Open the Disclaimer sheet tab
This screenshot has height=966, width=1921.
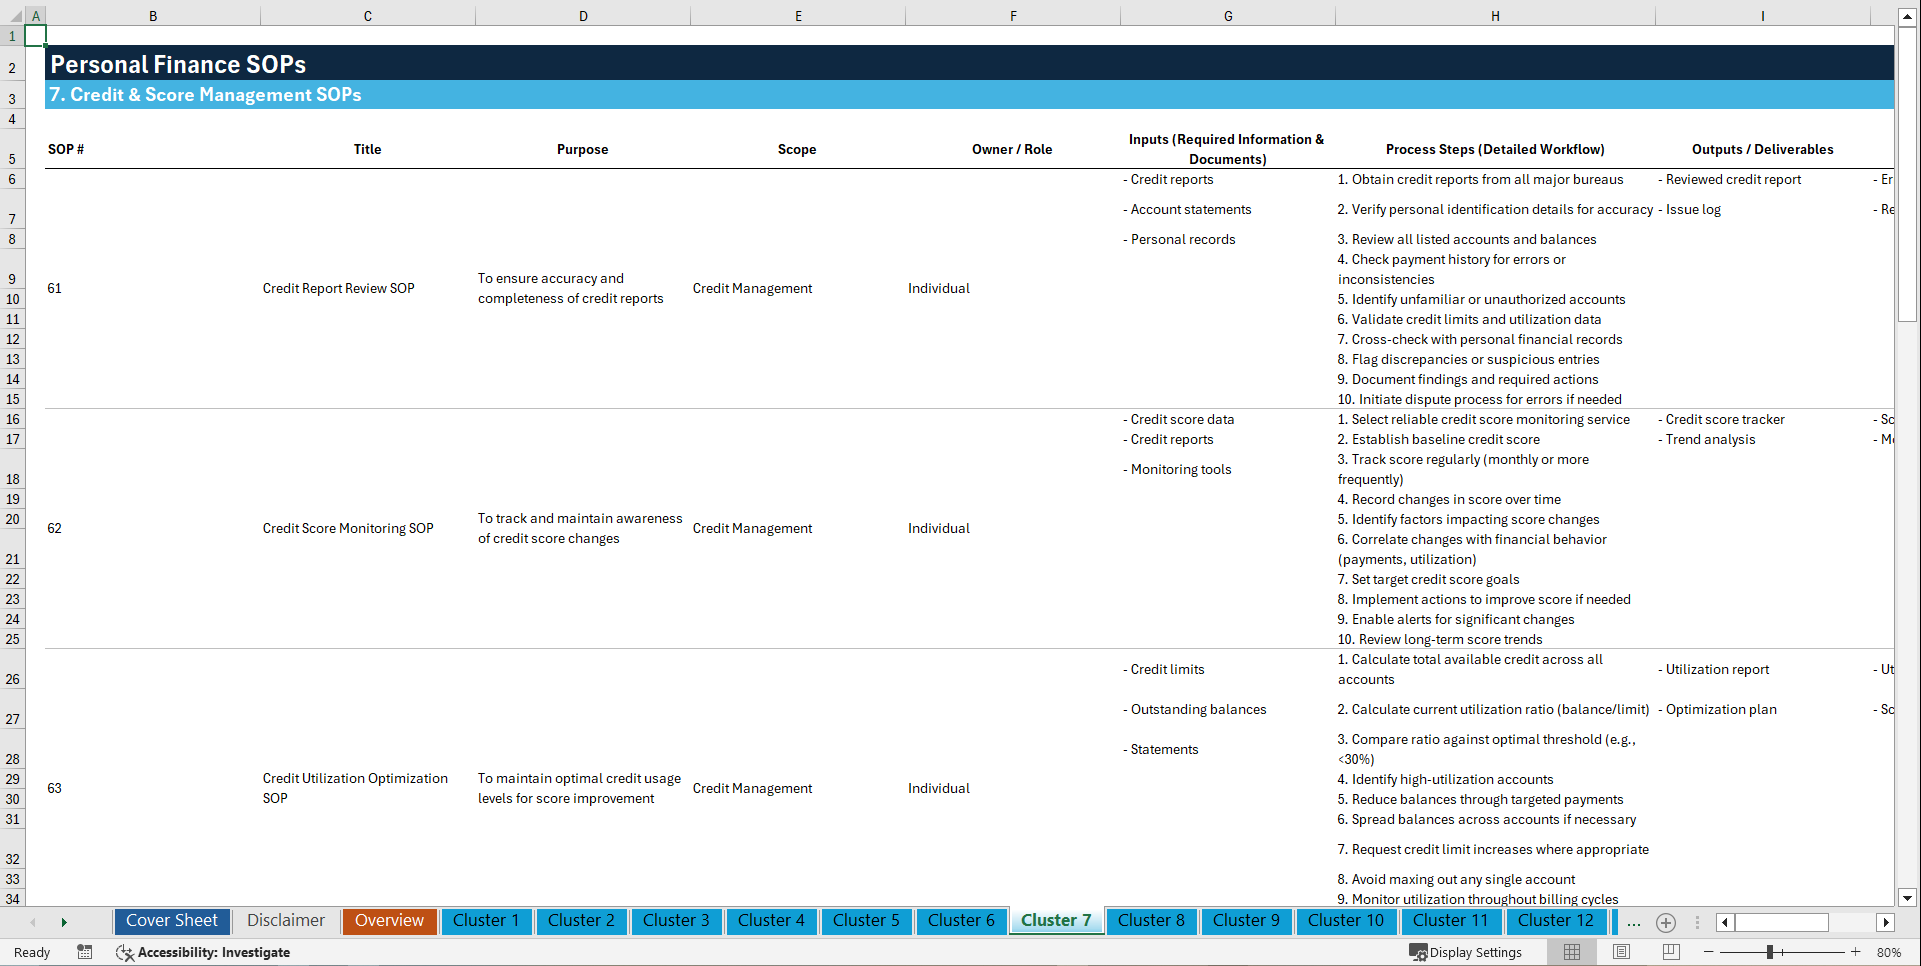285,921
